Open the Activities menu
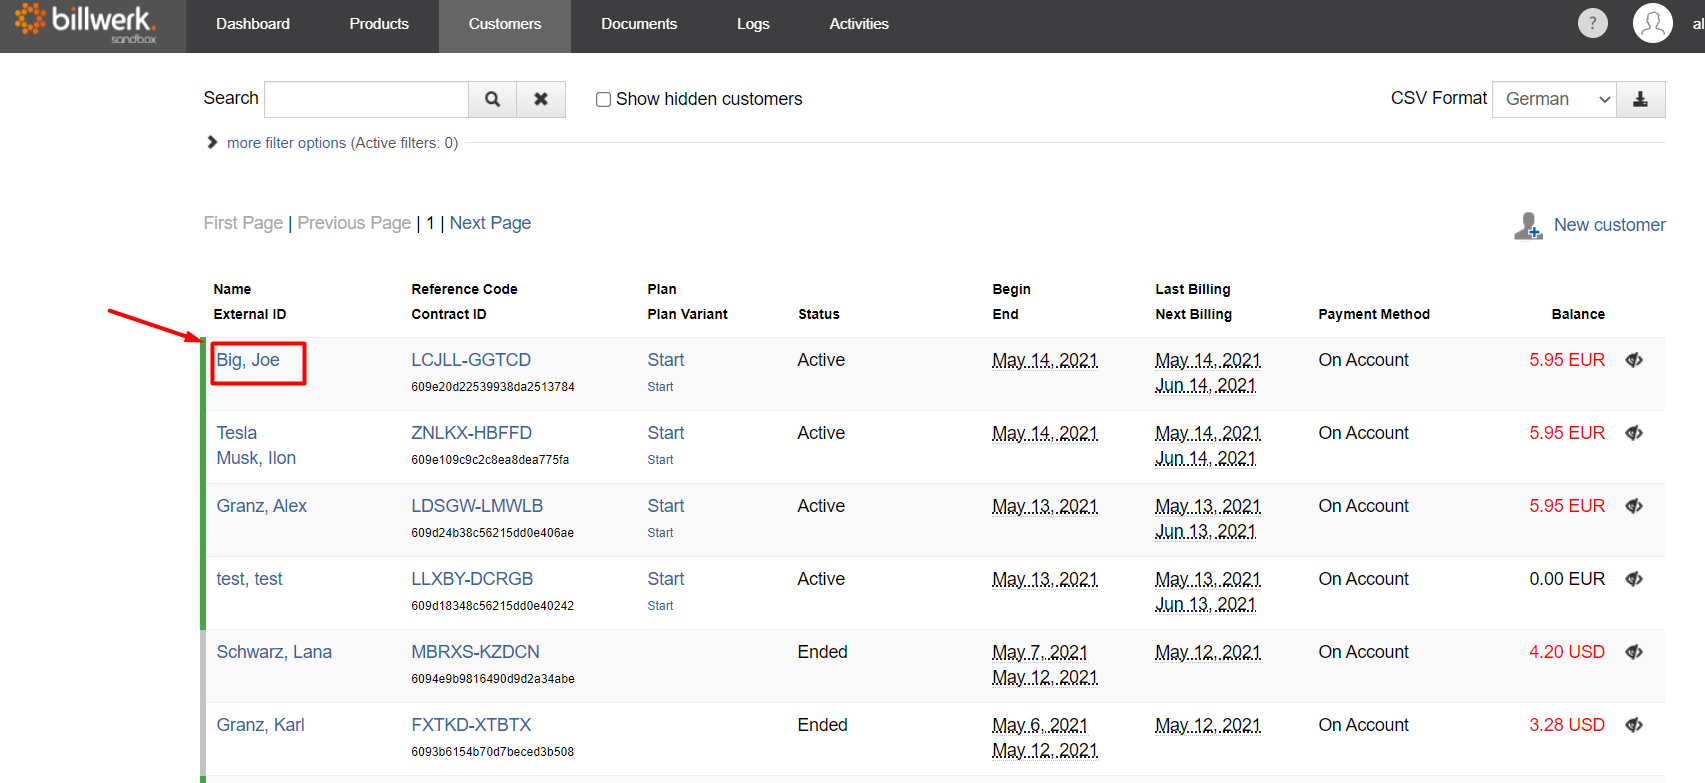Image resolution: width=1705 pixels, height=783 pixels. pos(859,24)
